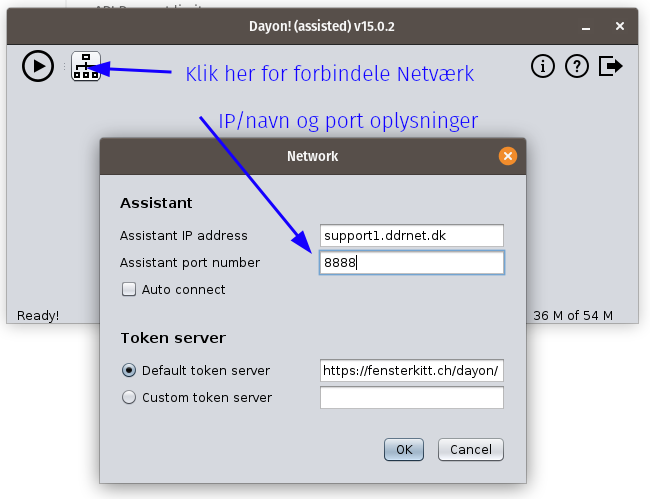Viewport: 650px width, 499px height.
Task: Start the Dayon session with the play icon
Action: pos(38,66)
